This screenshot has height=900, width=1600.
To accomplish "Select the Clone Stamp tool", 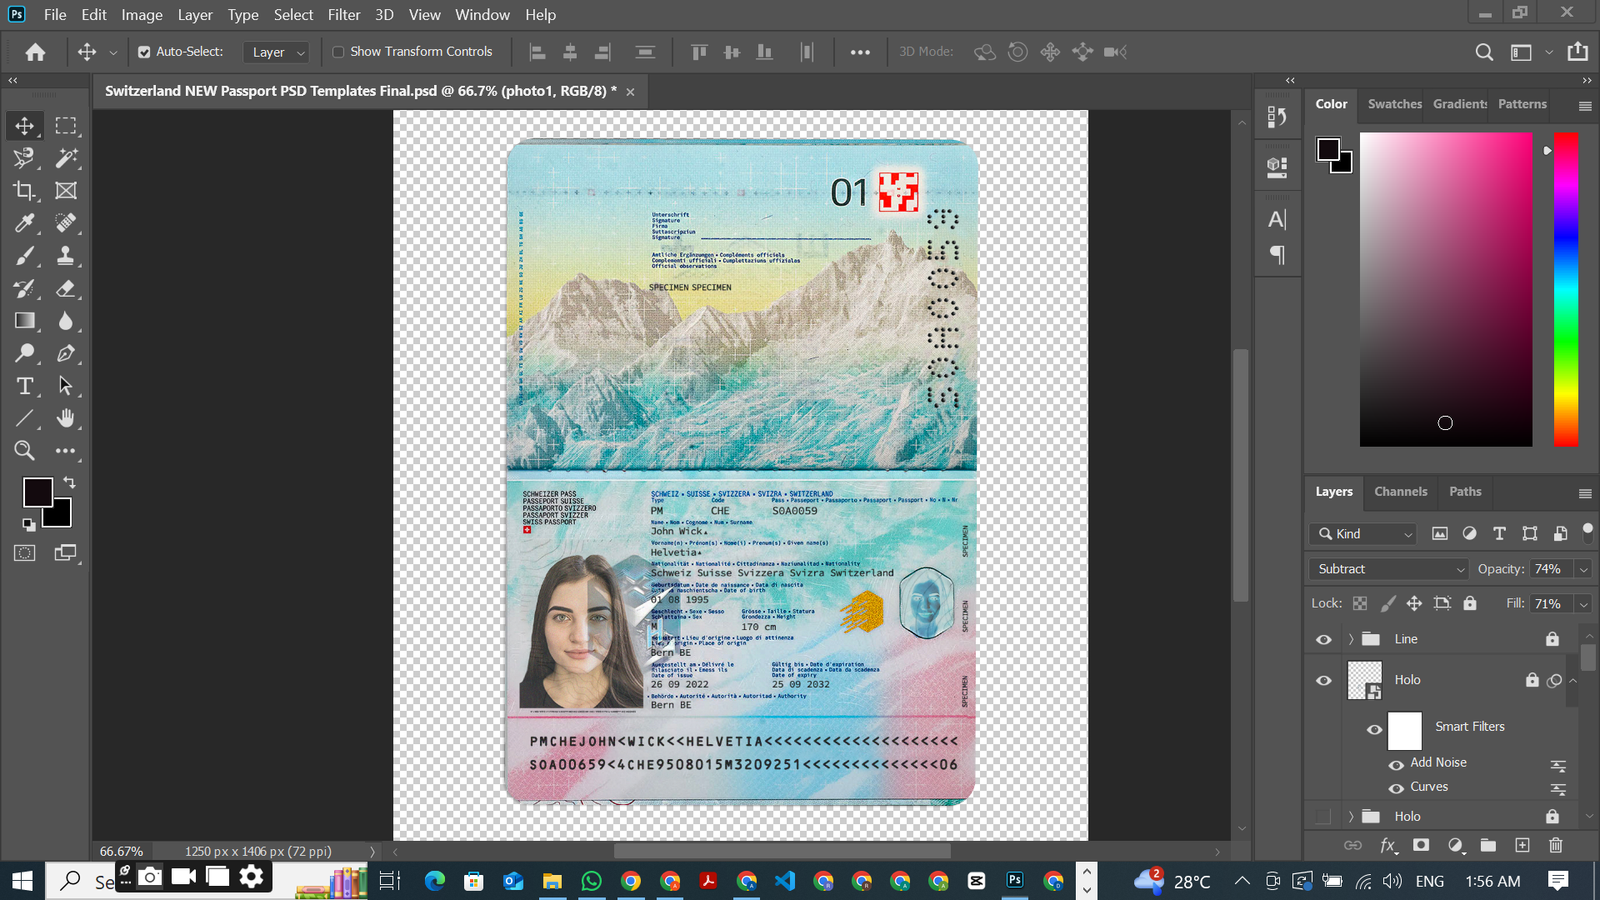I will [66, 256].
